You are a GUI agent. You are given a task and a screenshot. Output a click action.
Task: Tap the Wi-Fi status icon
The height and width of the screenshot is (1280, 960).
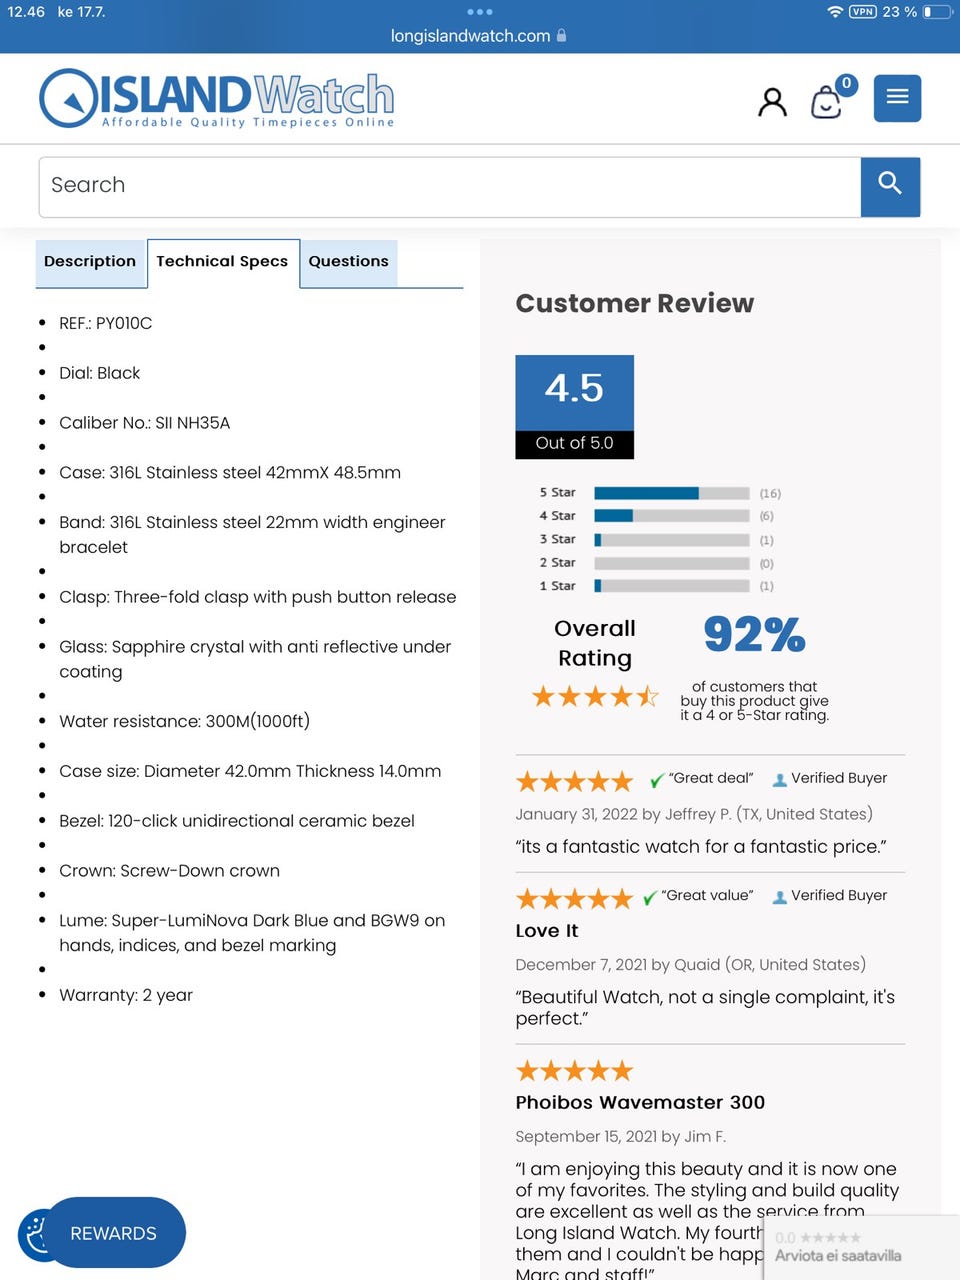(835, 12)
